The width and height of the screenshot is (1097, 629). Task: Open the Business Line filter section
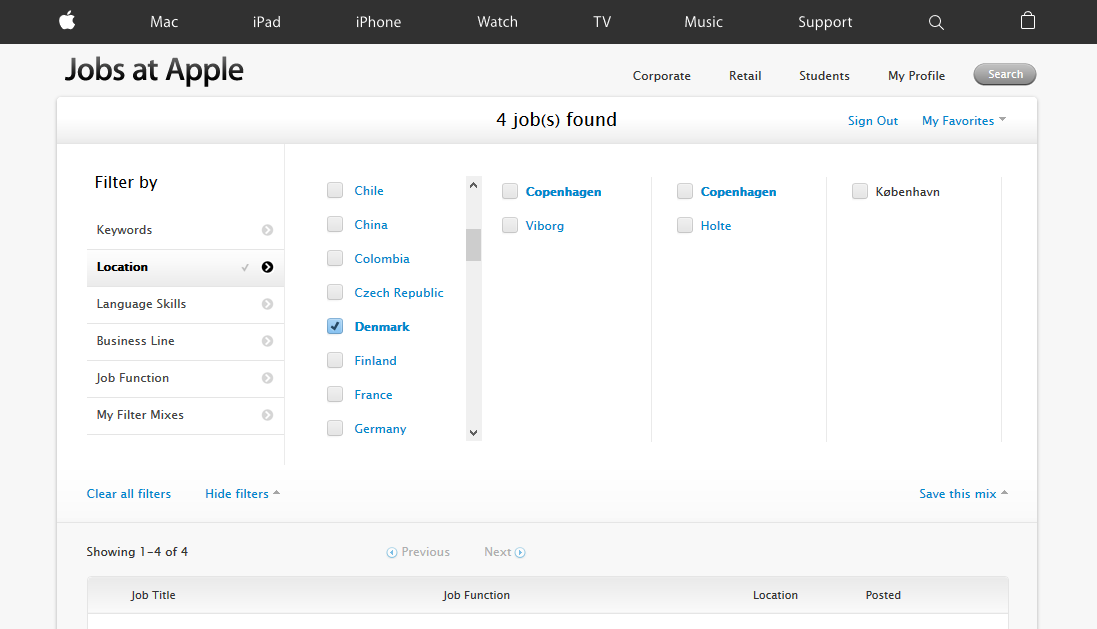(x=185, y=341)
